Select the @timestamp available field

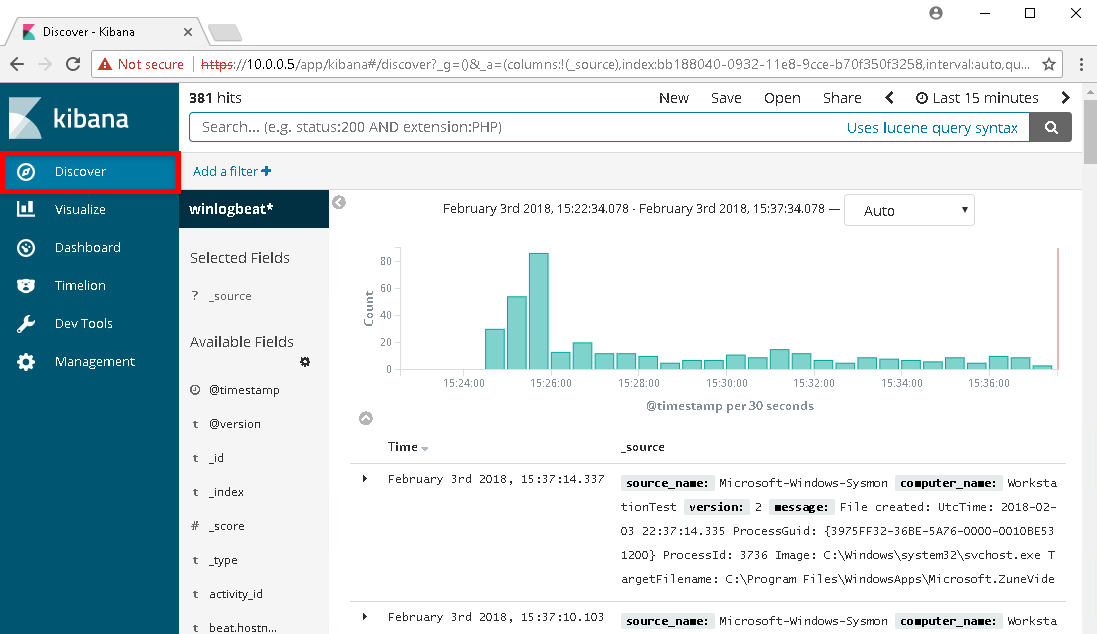(x=244, y=390)
